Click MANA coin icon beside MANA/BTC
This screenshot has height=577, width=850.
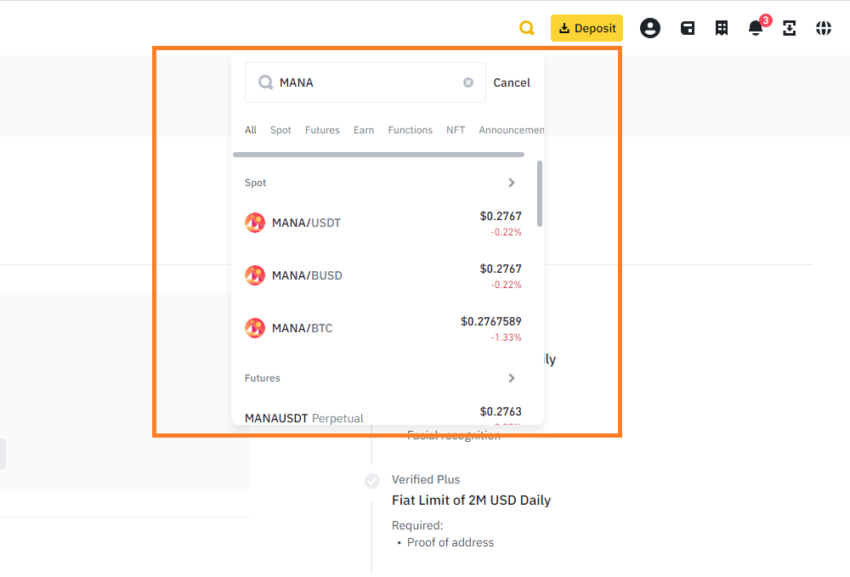tap(255, 328)
